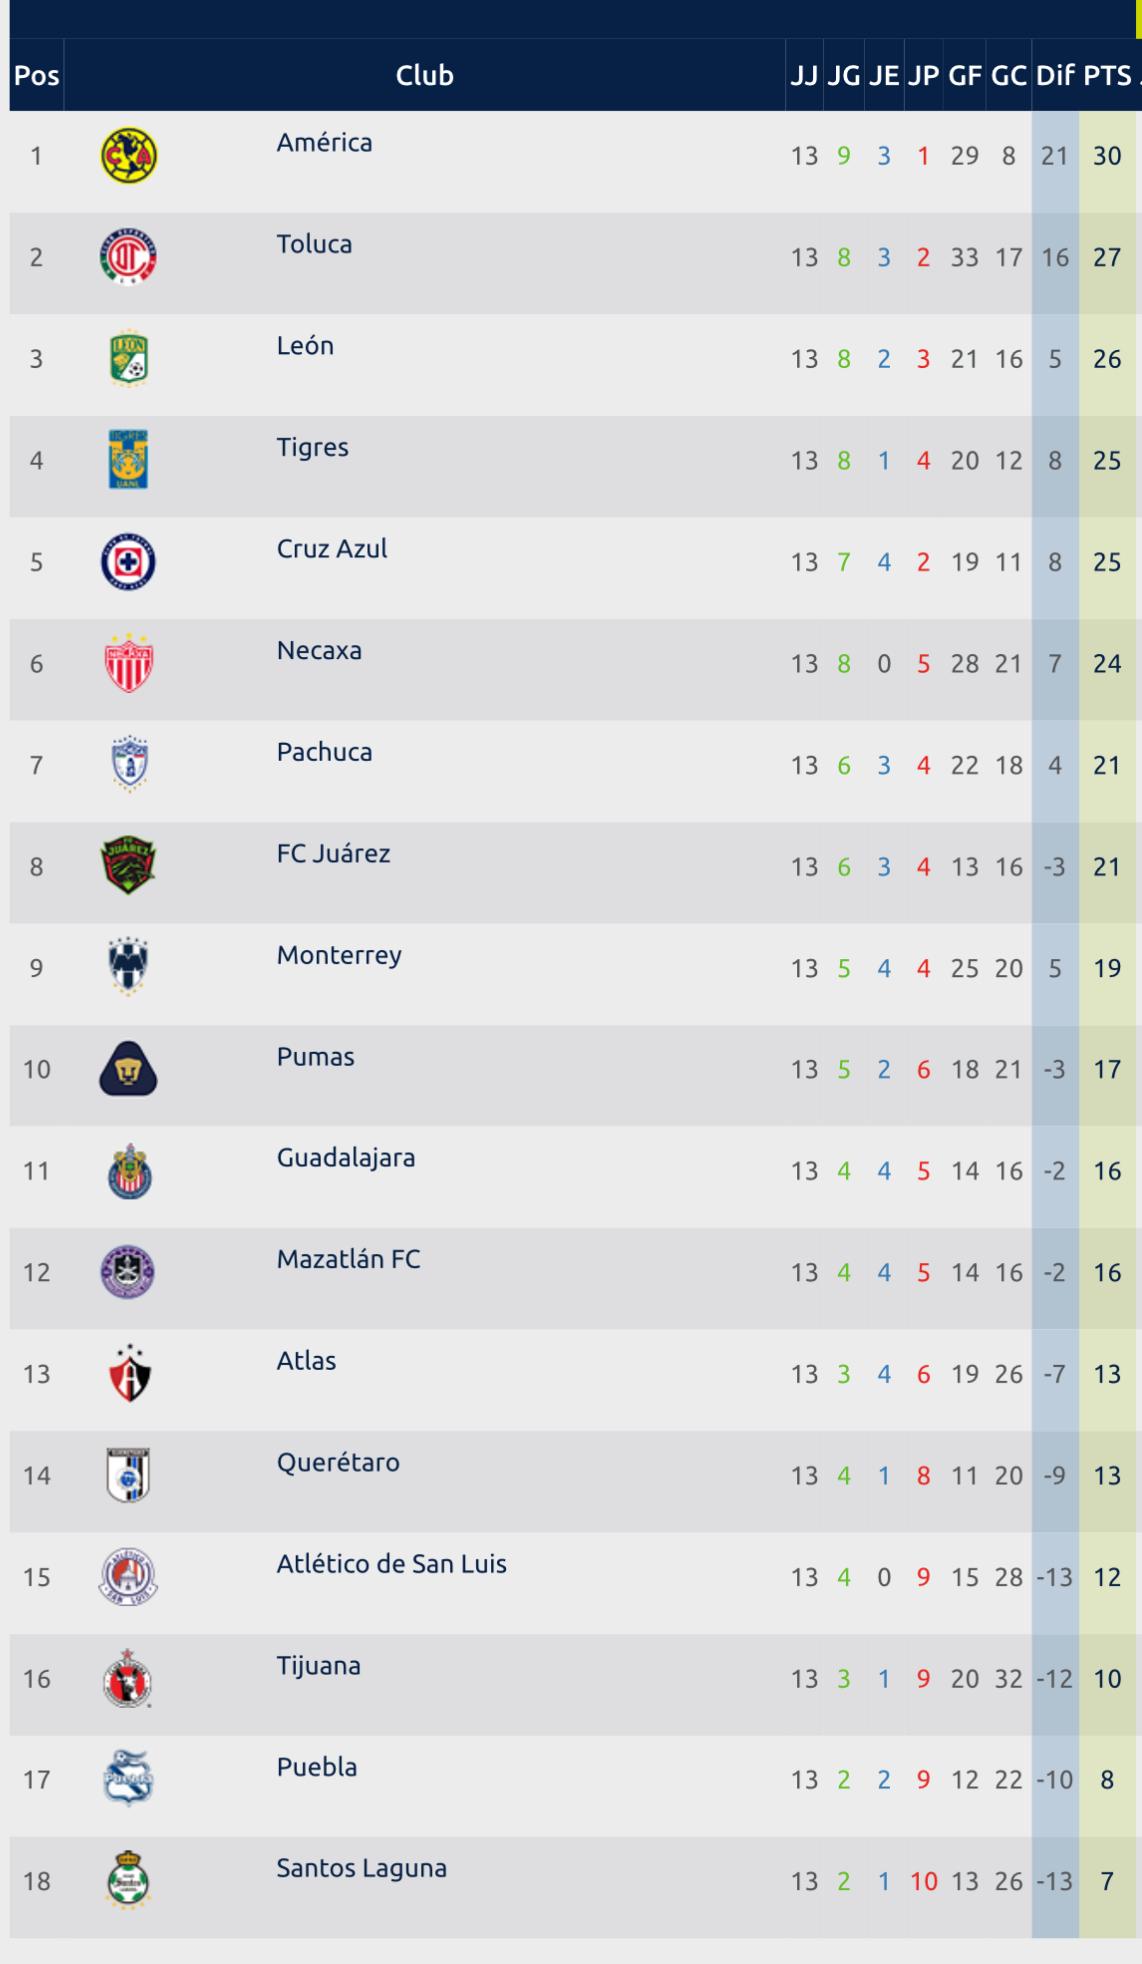The height and width of the screenshot is (1964, 1142).
Task: Click the Toluca team logo
Action: 129,258
